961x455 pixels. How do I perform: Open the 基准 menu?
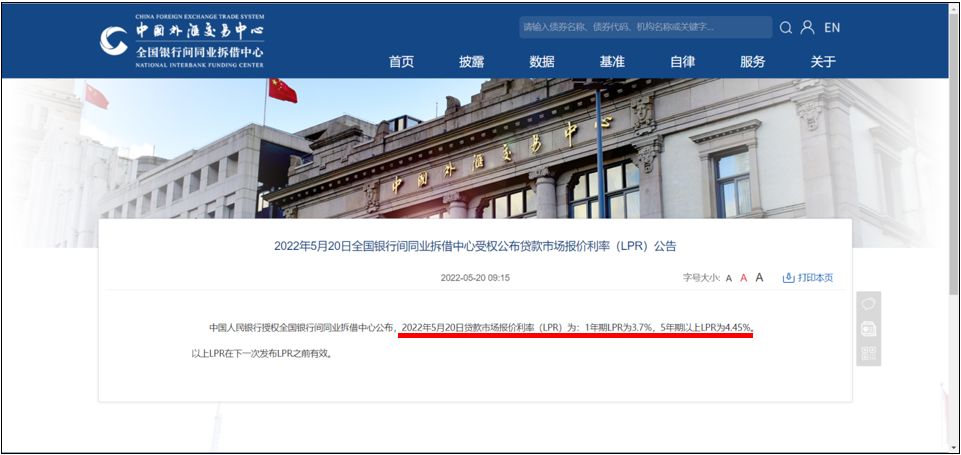[x=612, y=61]
